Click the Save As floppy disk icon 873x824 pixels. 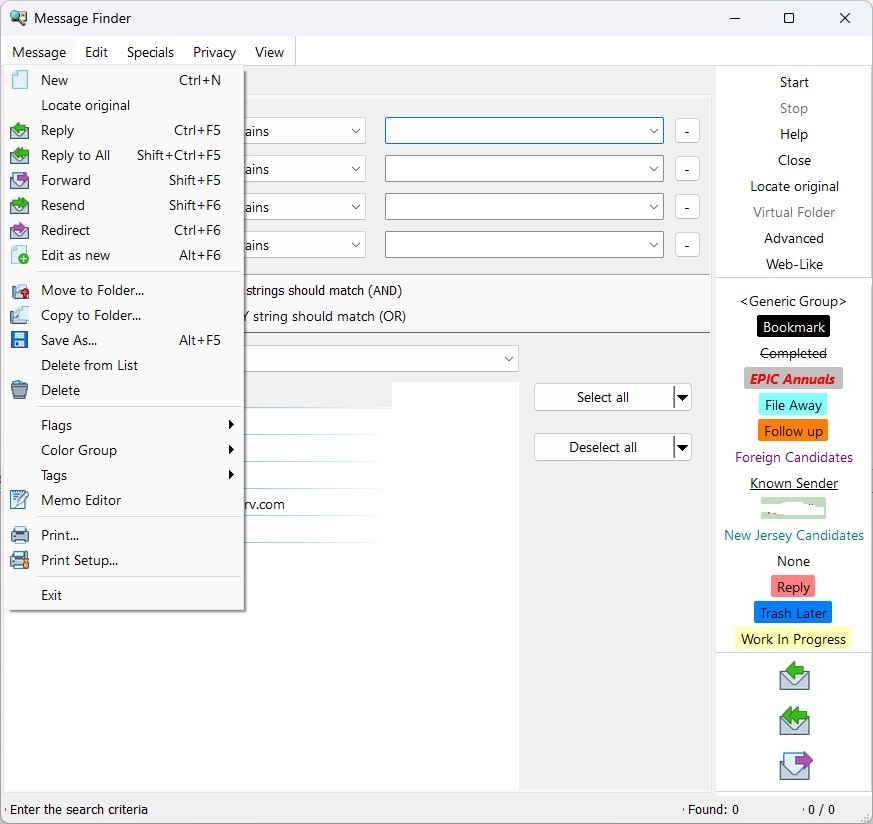(x=20, y=340)
